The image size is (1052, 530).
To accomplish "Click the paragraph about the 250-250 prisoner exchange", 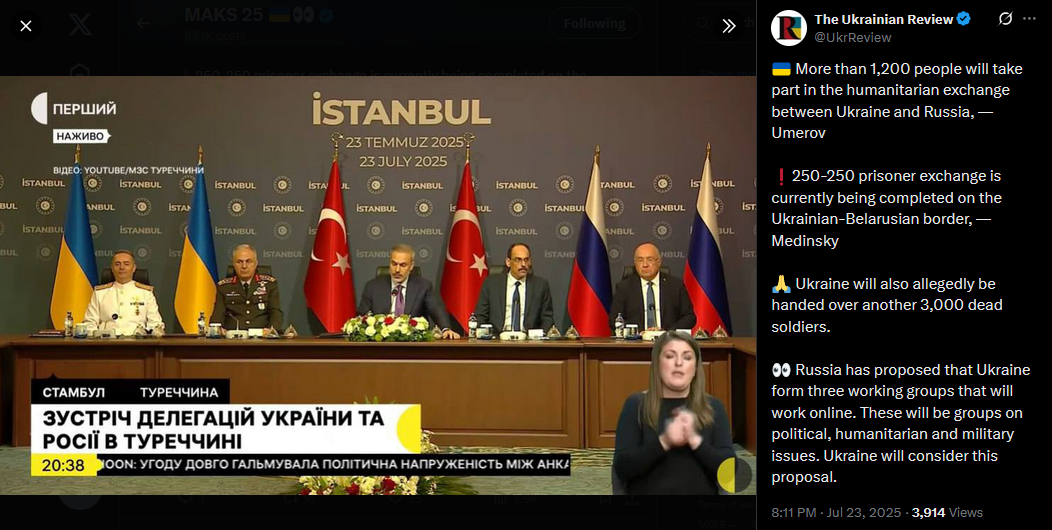I will pyautogui.click(x=887, y=208).
